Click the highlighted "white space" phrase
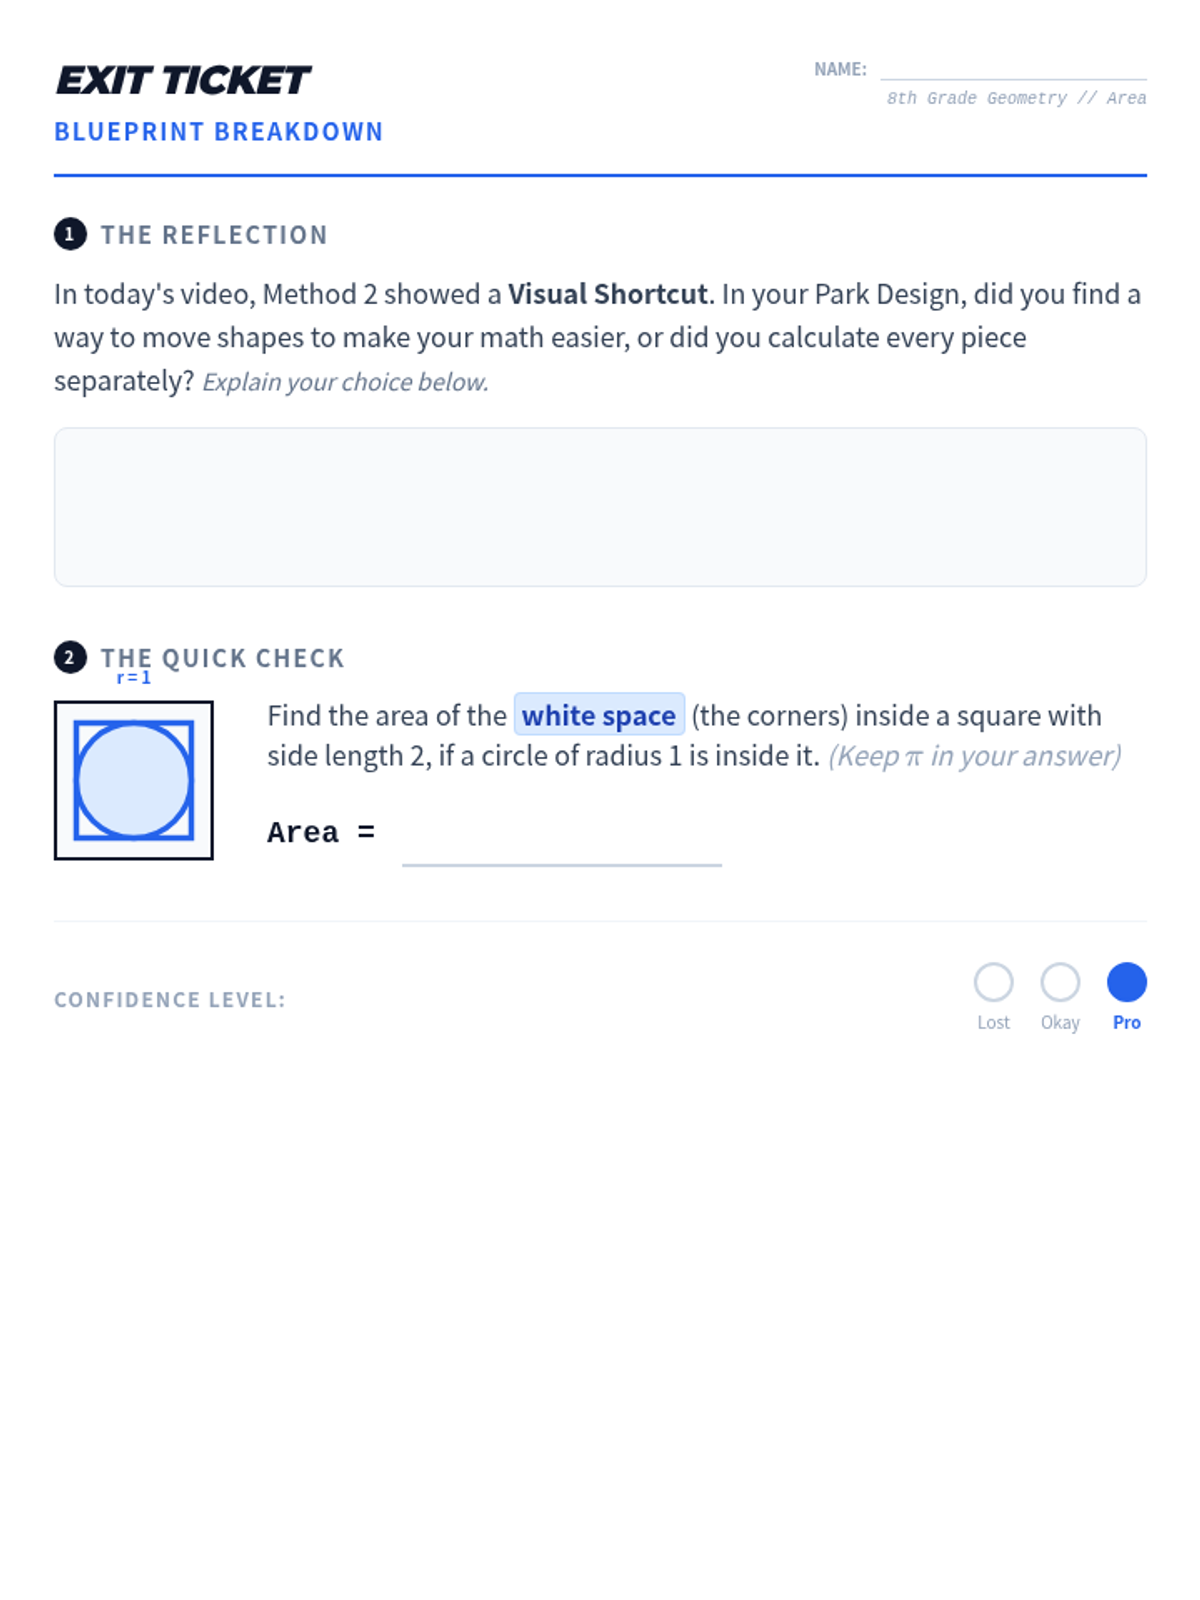 pyautogui.click(x=599, y=715)
